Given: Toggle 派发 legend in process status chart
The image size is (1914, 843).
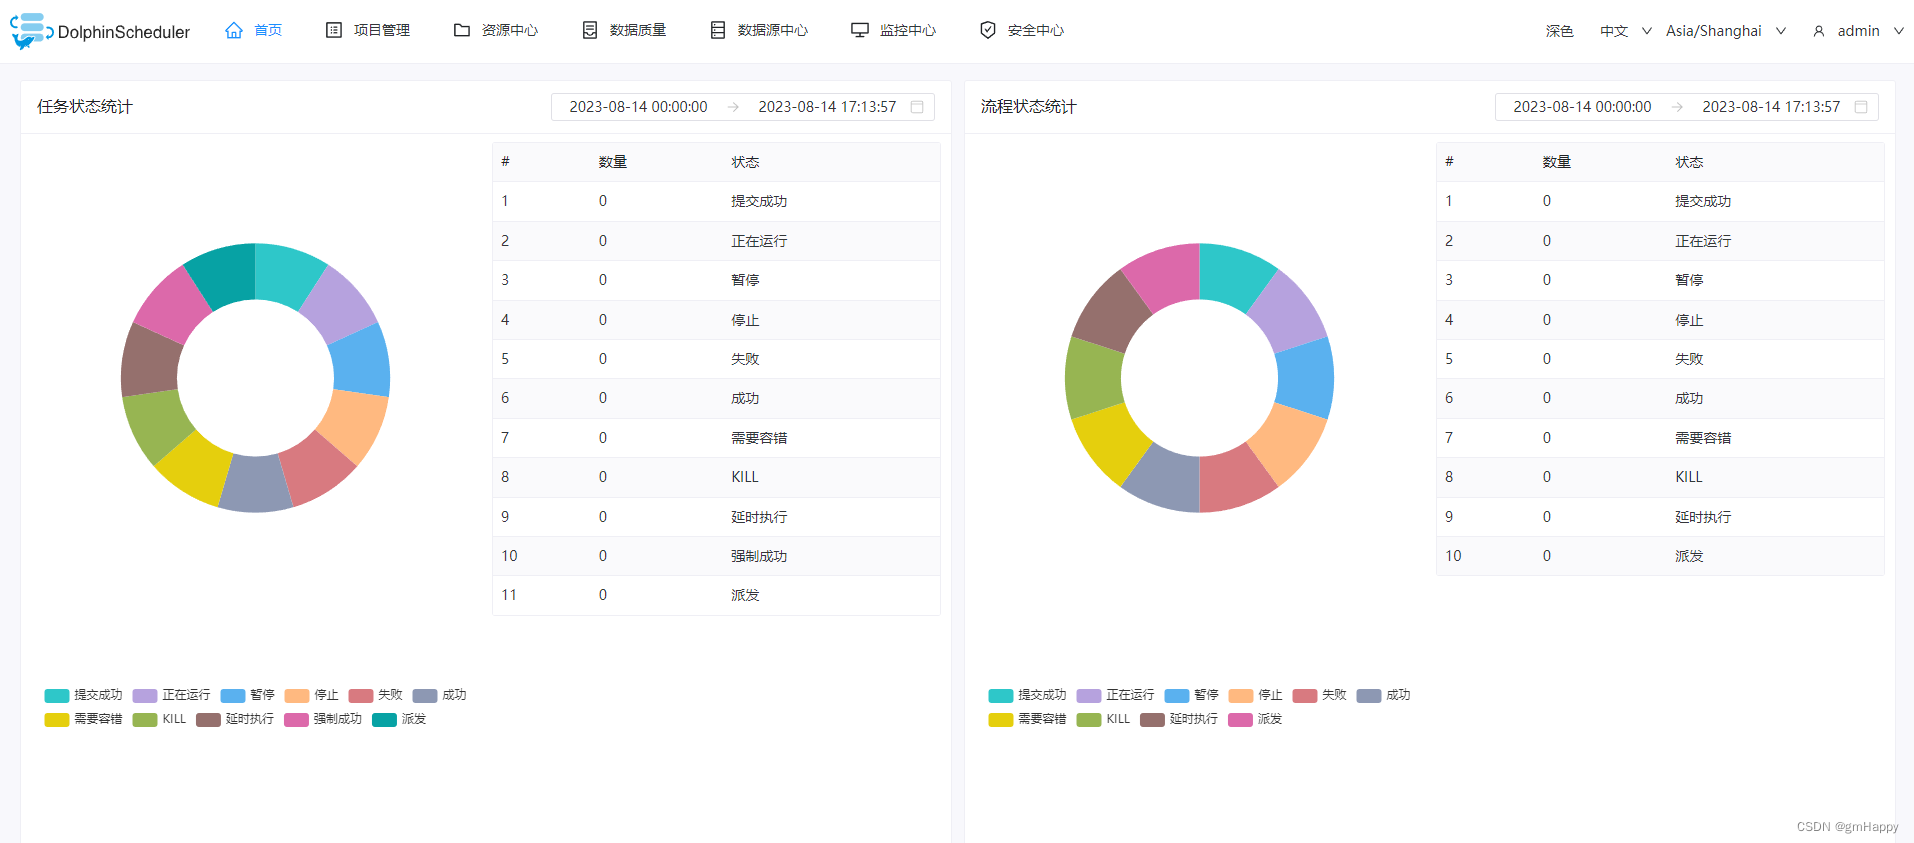Looking at the screenshot, I should pos(1255,719).
